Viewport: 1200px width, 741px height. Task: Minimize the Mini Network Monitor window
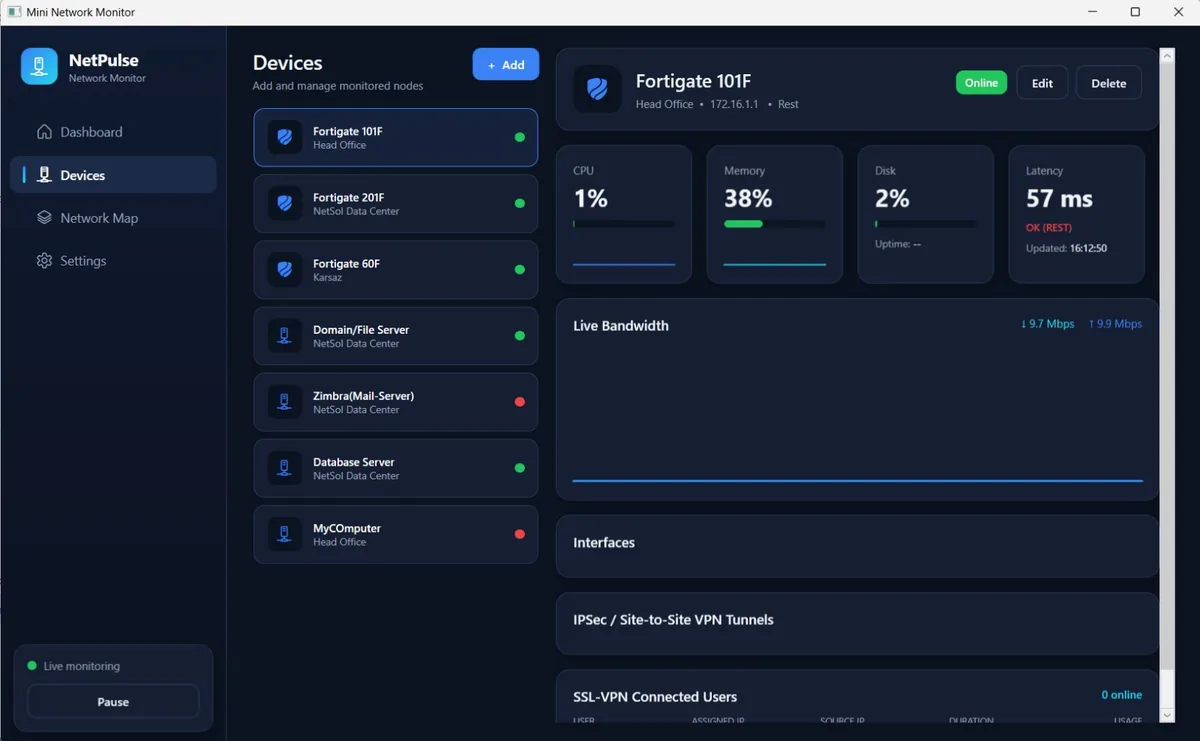[1091, 12]
